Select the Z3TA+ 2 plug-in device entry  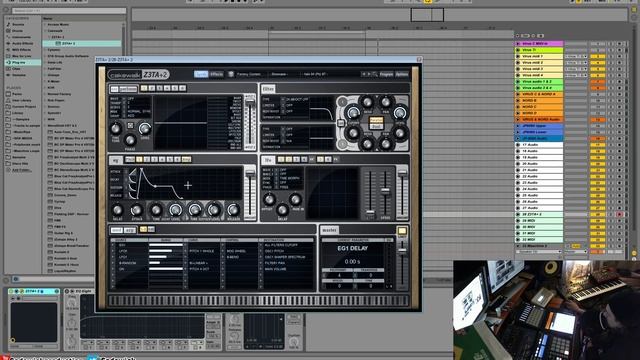tap(82, 43)
